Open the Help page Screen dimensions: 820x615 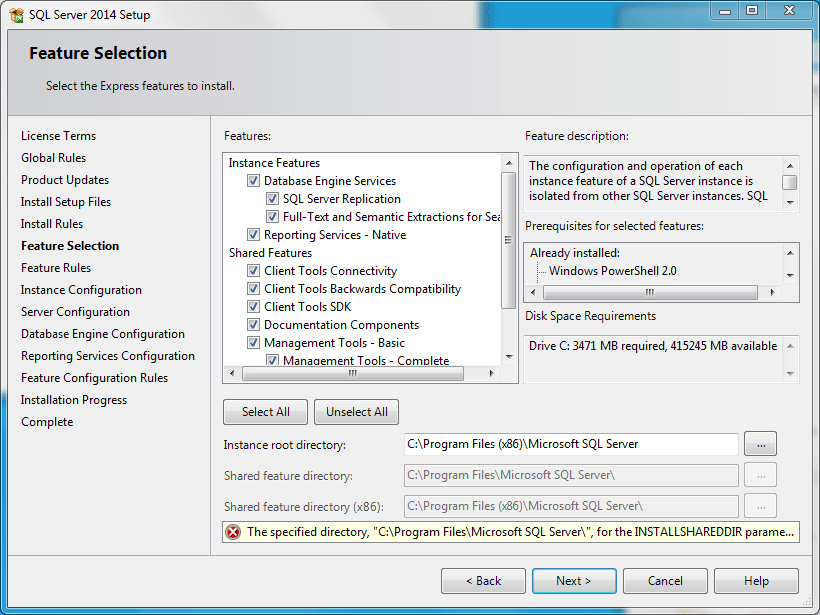pyautogui.click(x=756, y=580)
